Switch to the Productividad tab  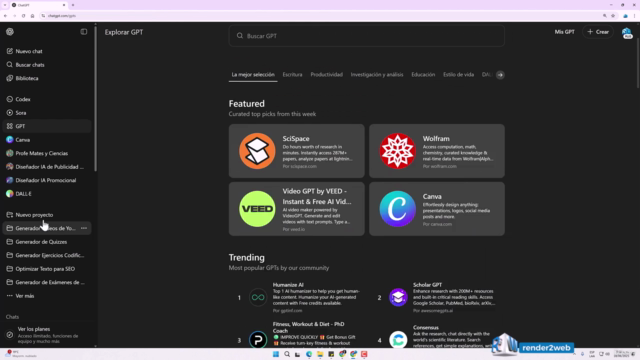(x=327, y=75)
